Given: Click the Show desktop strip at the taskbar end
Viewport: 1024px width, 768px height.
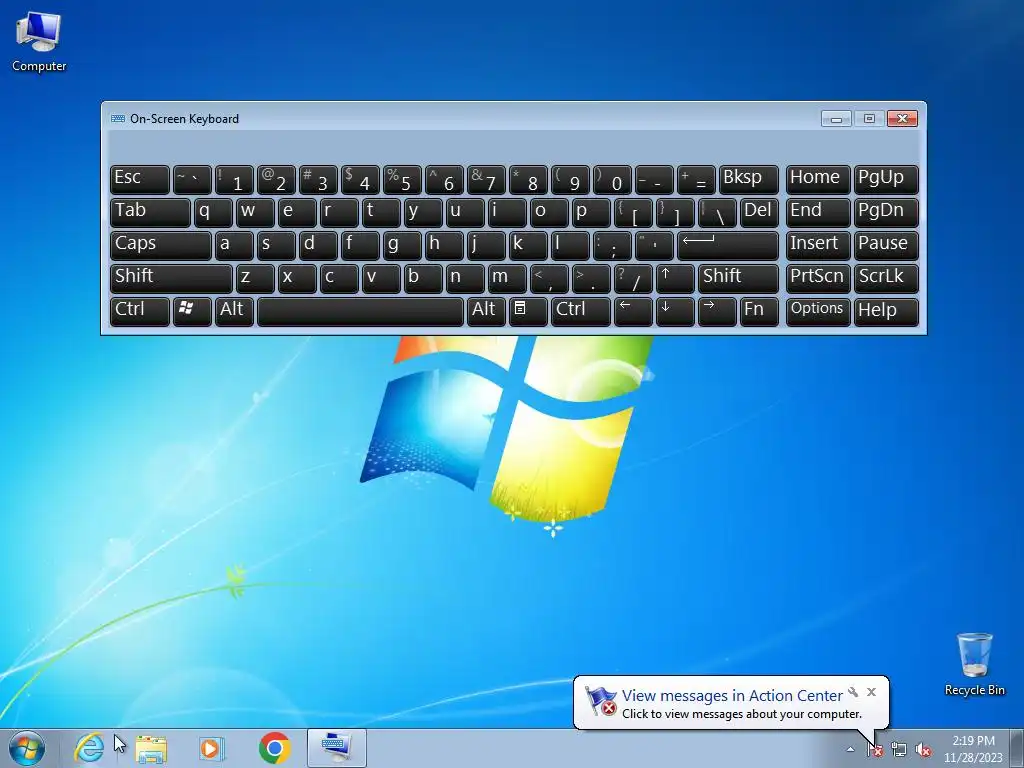Looking at the screenshot, I should coord(1017,748).
